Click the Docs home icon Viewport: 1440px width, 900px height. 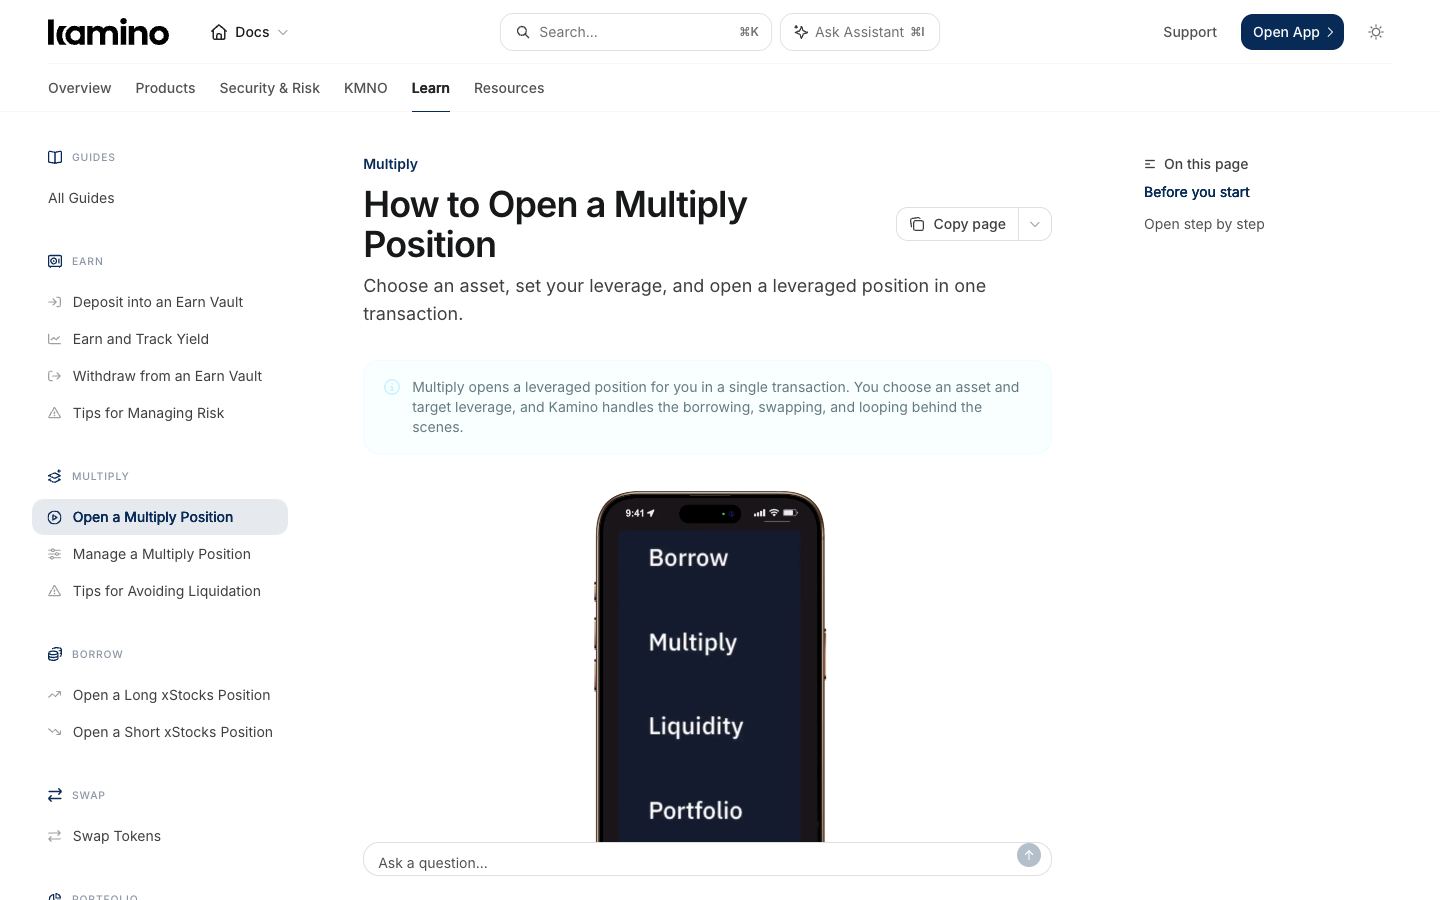pos(219,32)
